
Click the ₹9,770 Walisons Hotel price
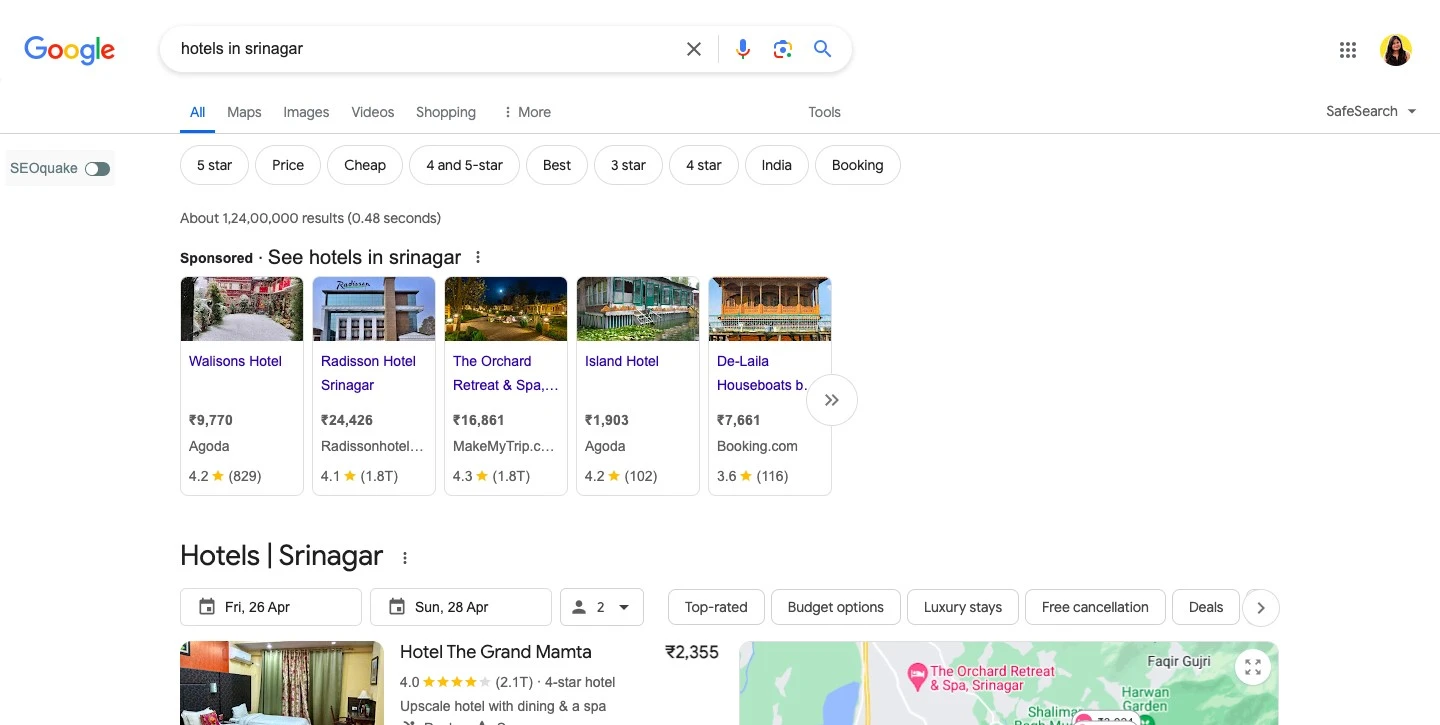tap(211, 420)
